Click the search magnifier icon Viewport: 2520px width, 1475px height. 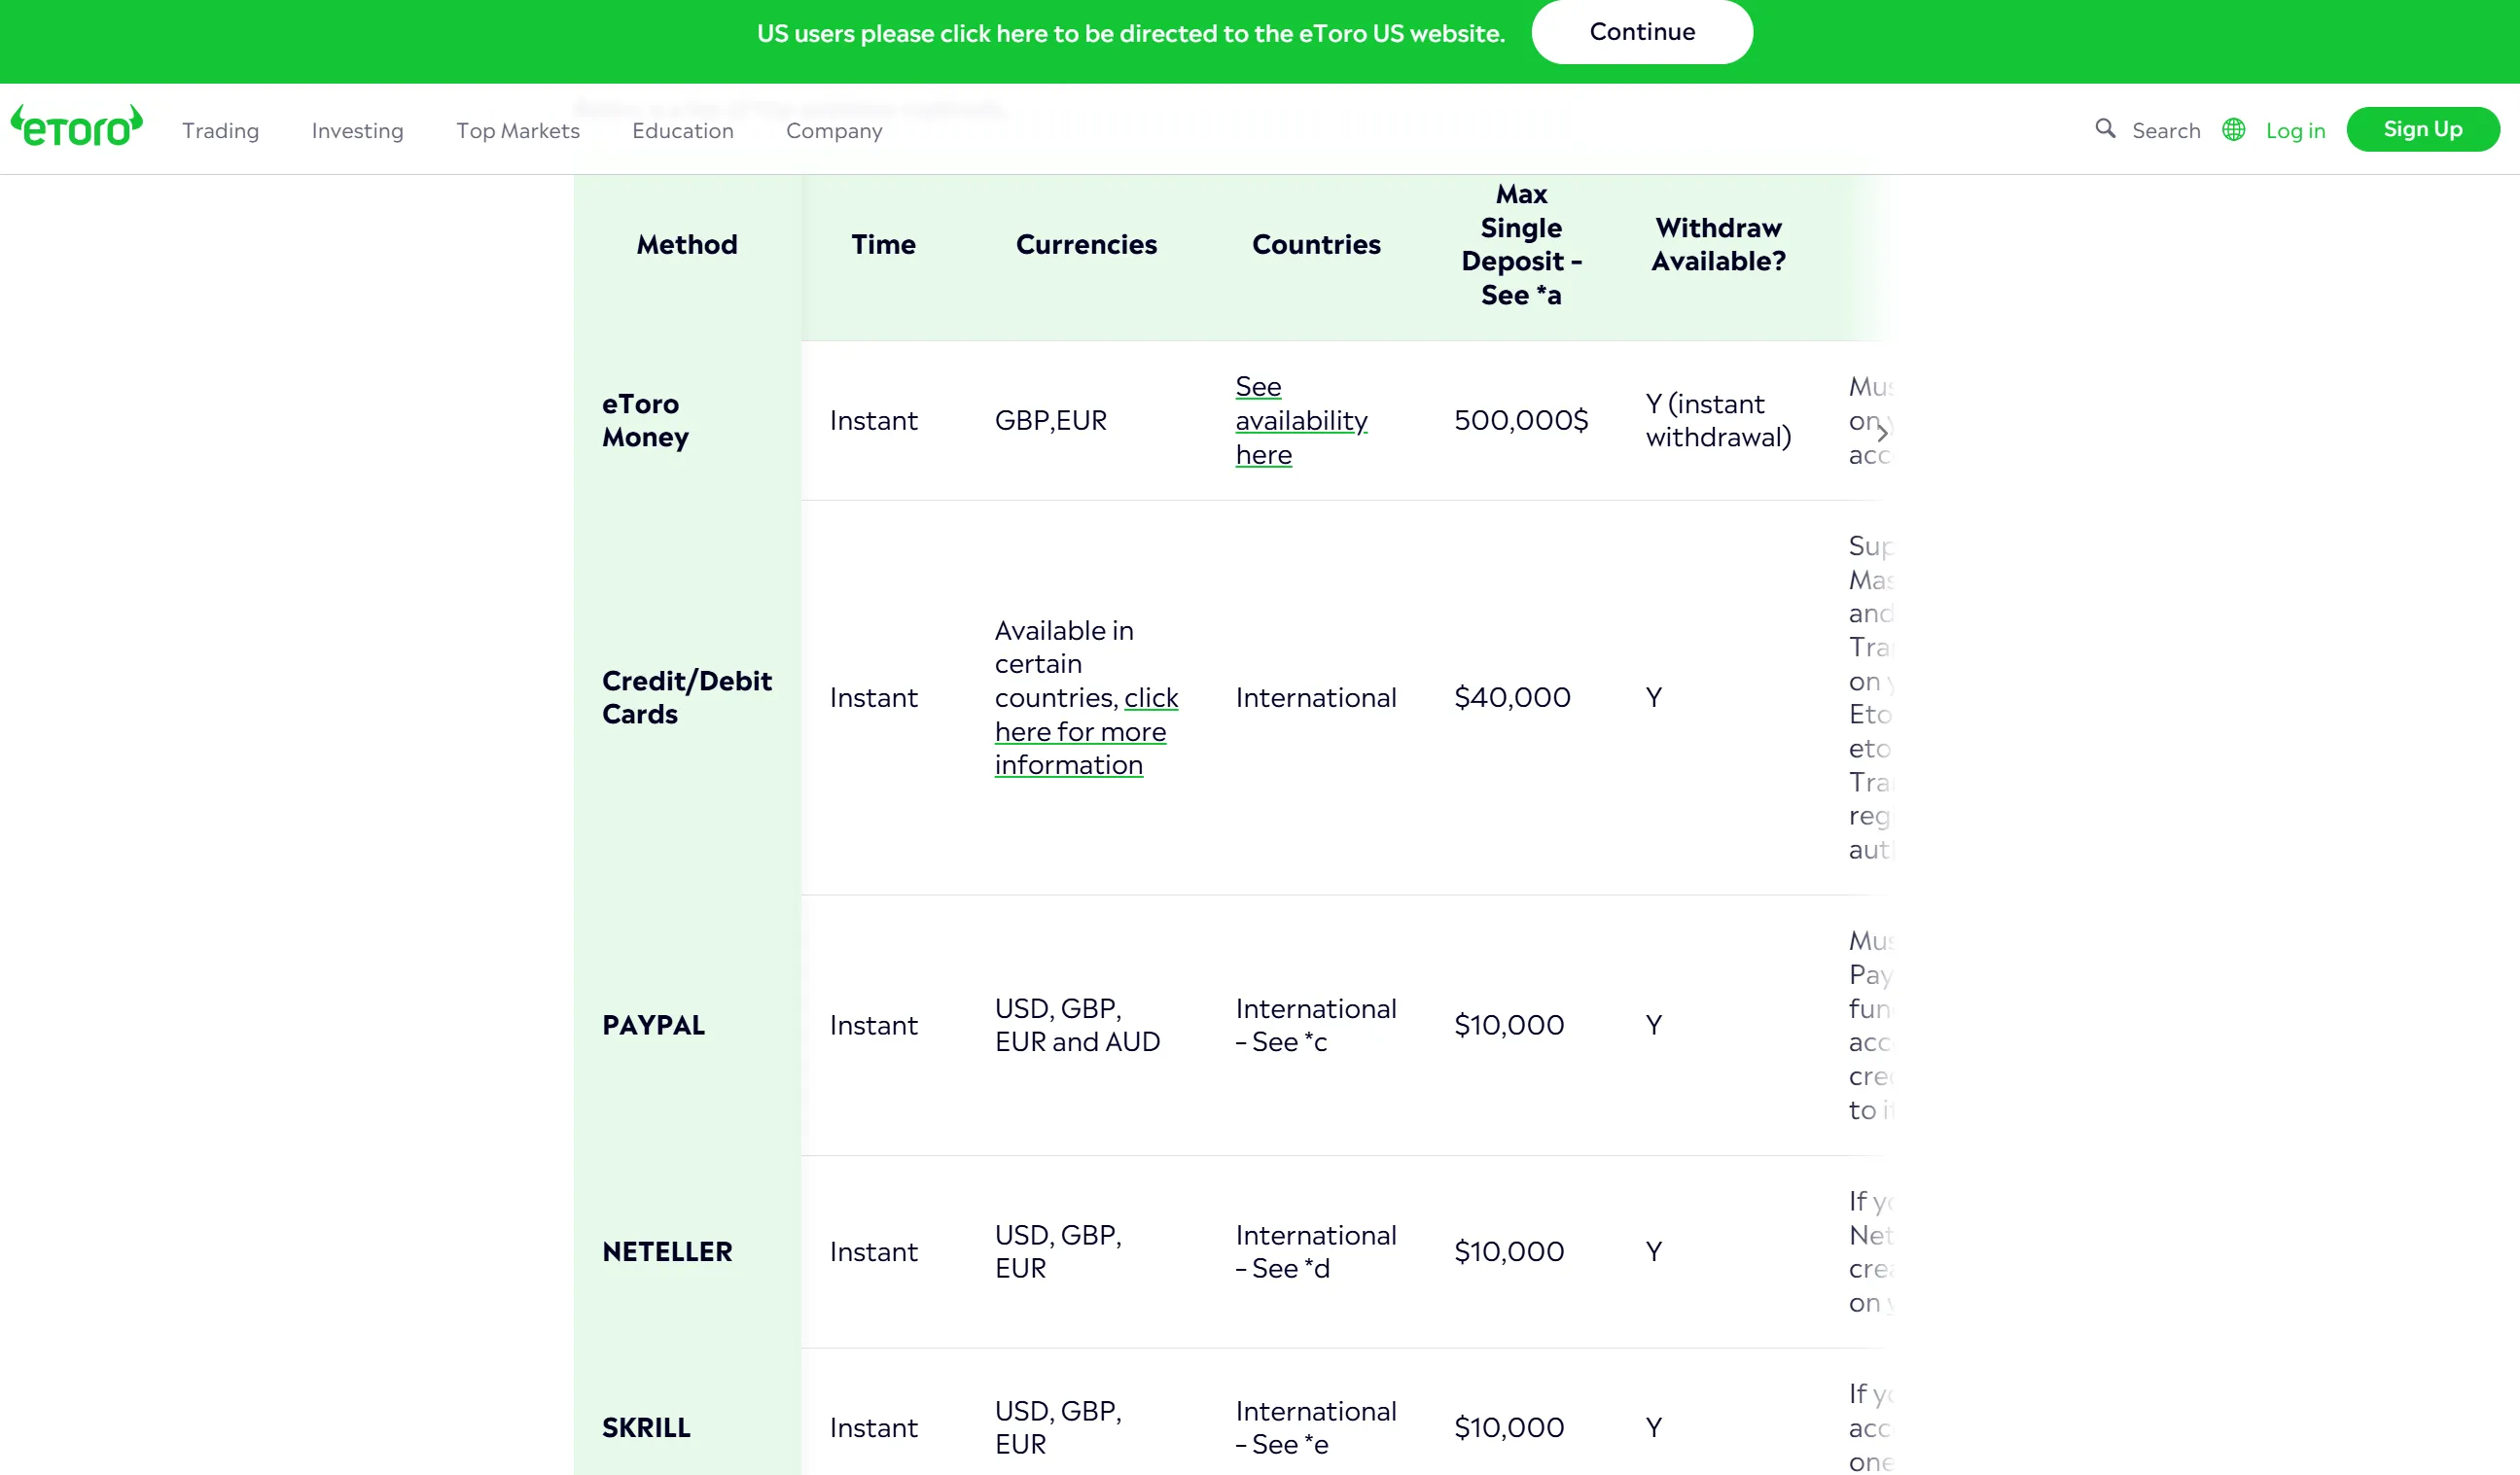(2105, 129)
